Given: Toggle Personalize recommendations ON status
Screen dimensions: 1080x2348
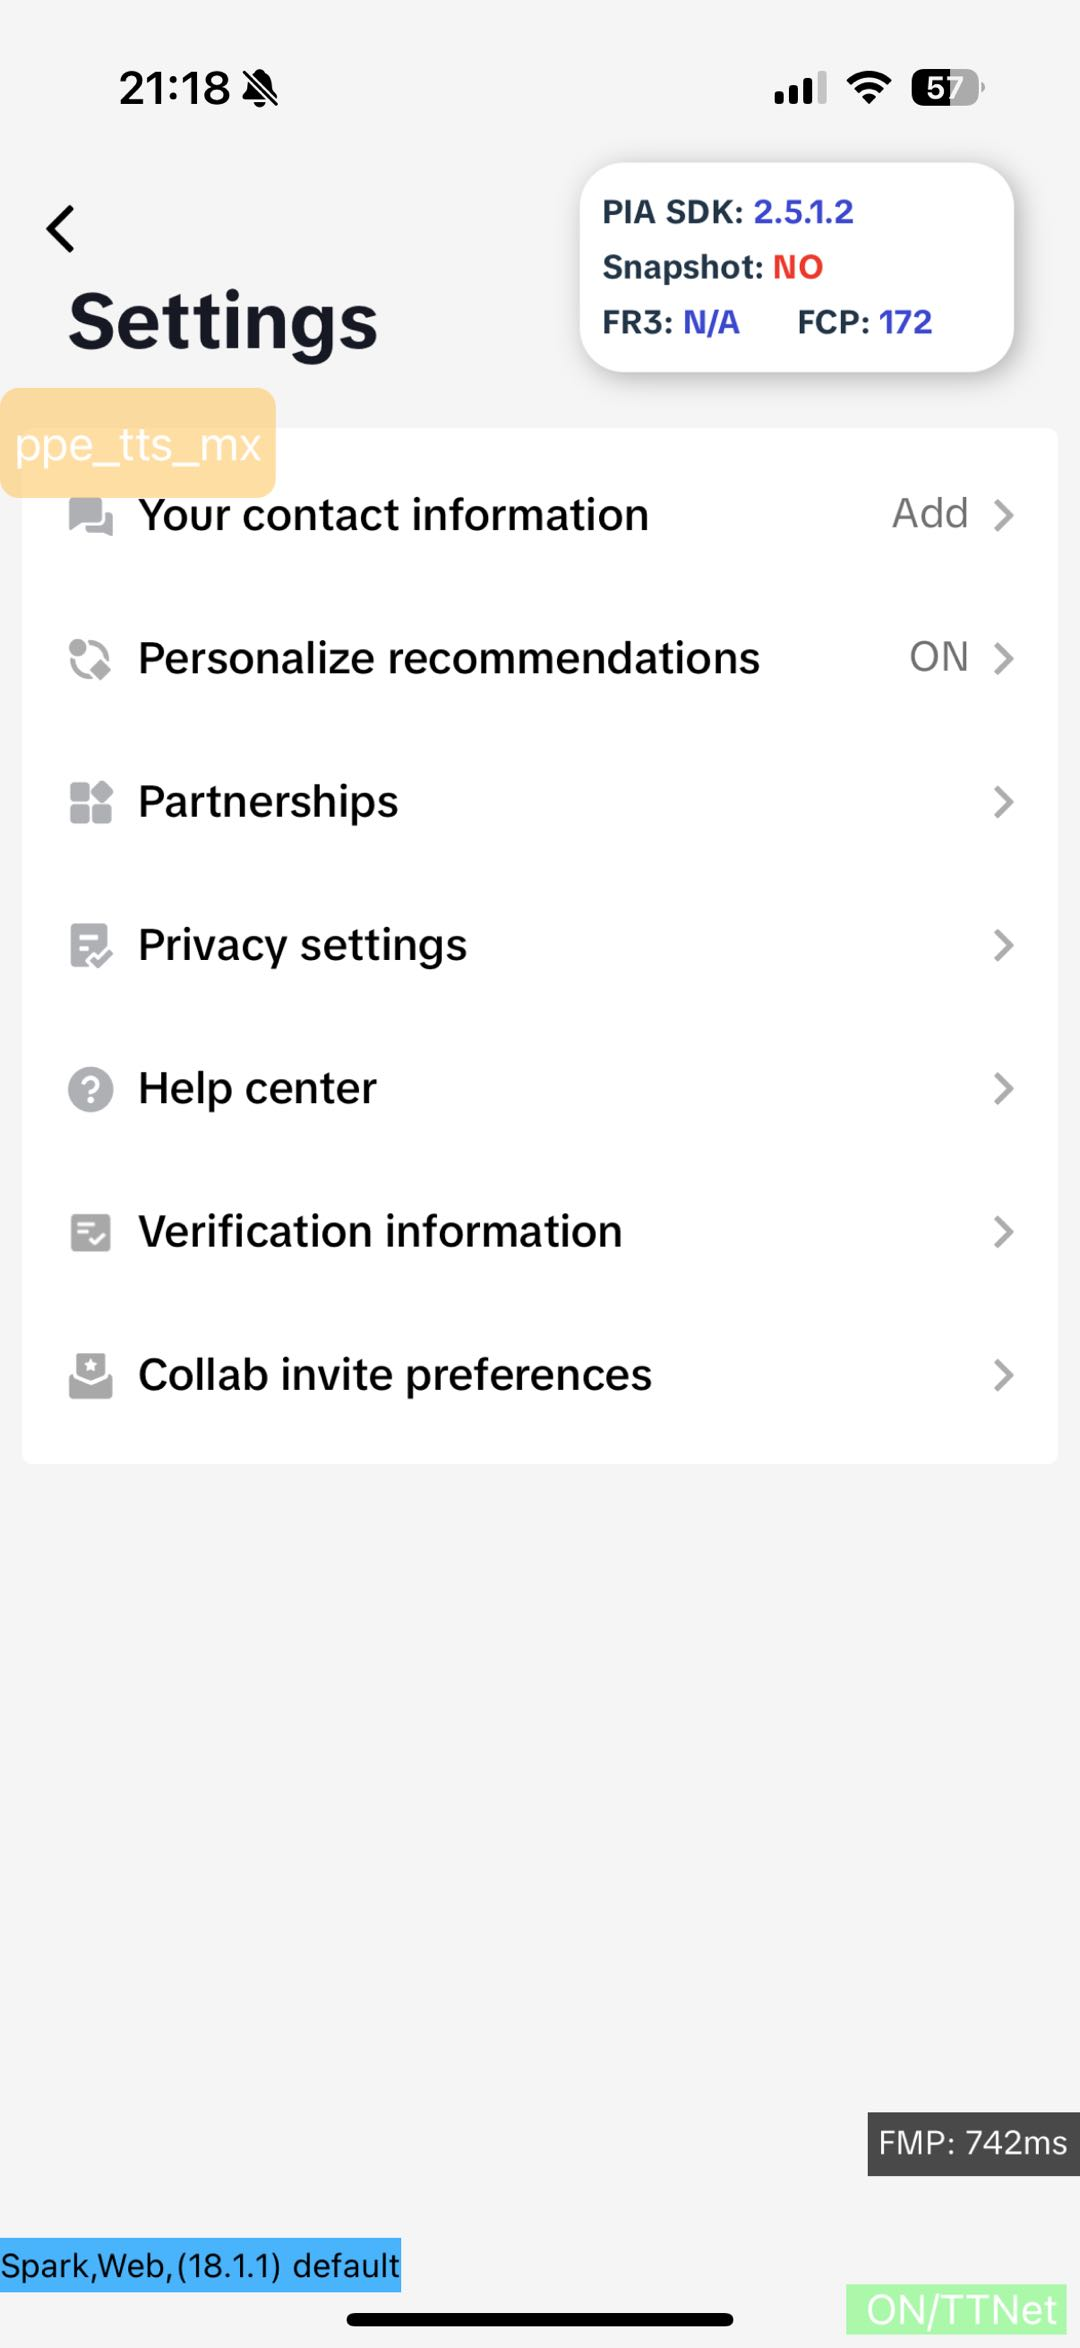Looking at the screenshot, I should [938, 658].
